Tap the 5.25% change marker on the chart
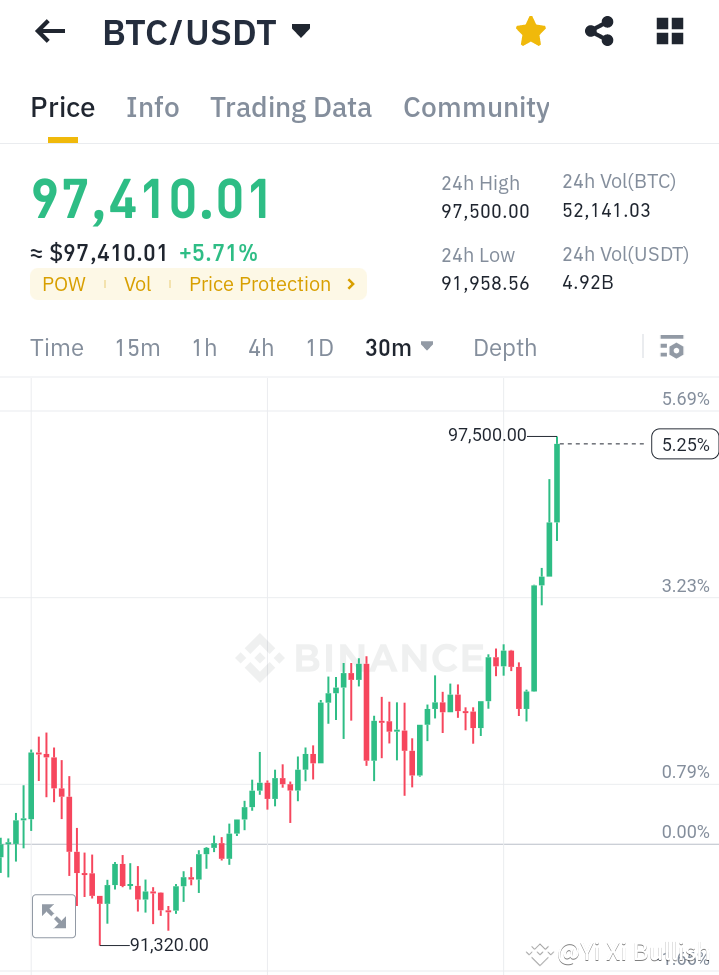719x975 pixels. coord(684,443)
